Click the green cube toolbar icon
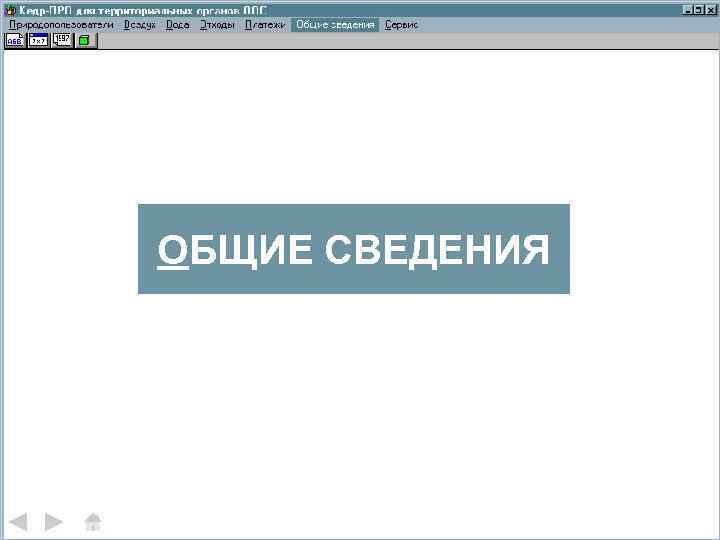Image resolution: width=720 pixels, height=540 pixels. point(85,40)
